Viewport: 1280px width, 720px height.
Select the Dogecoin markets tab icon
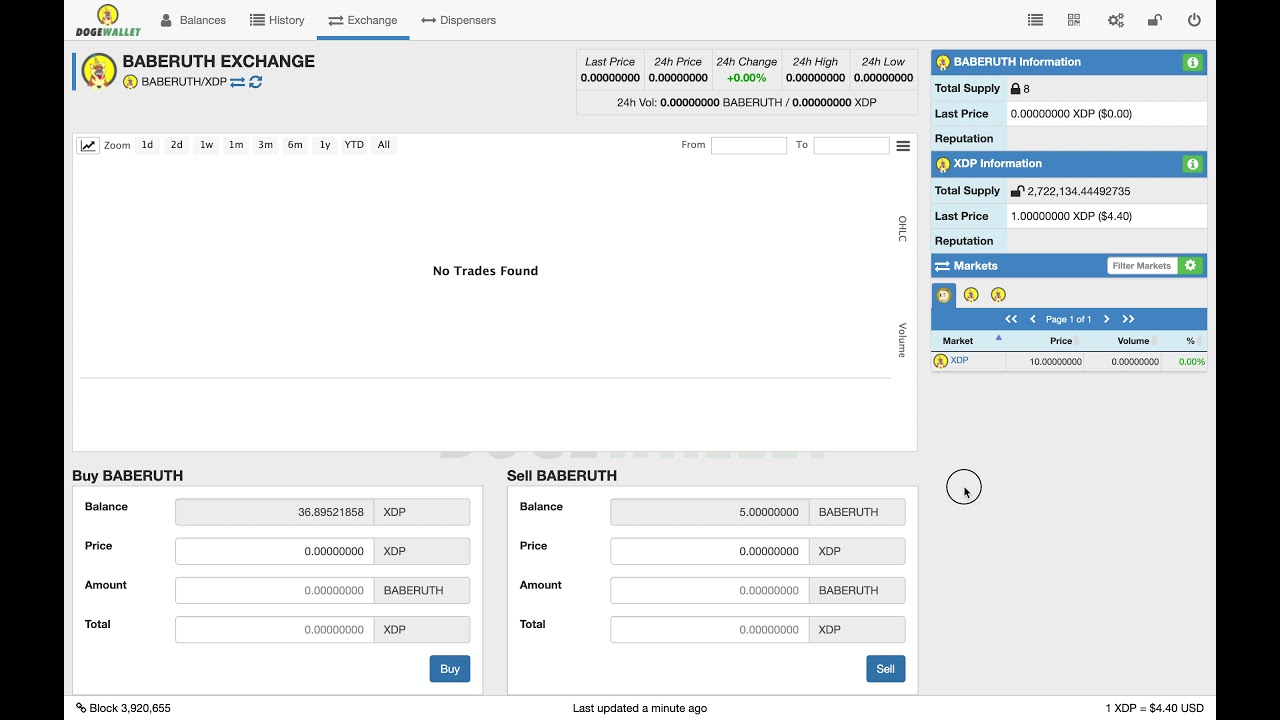pos(944,295)
